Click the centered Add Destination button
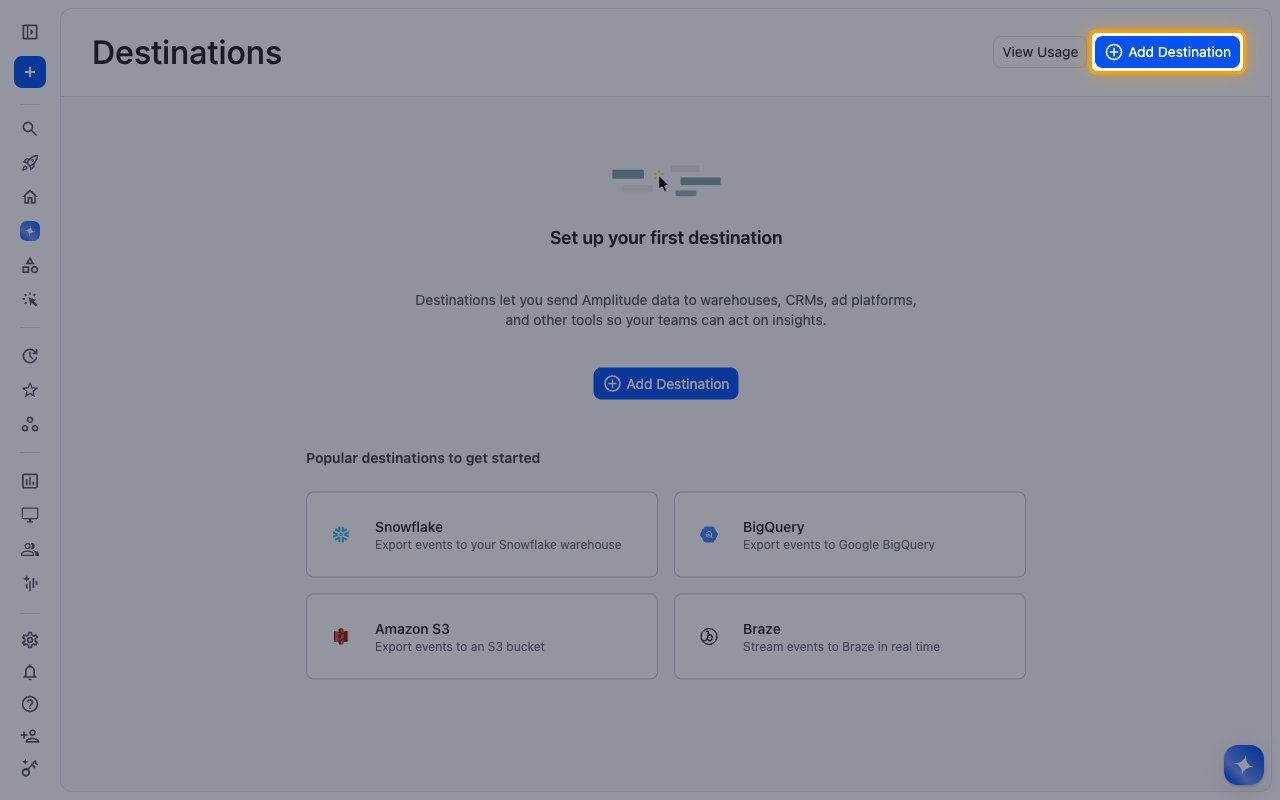Viewport: 1280px width, 800px height. 666,384
